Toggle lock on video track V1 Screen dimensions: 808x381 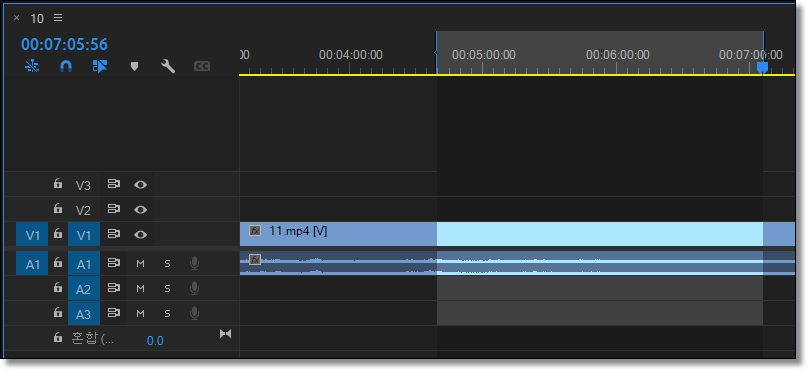pos(58,234)
